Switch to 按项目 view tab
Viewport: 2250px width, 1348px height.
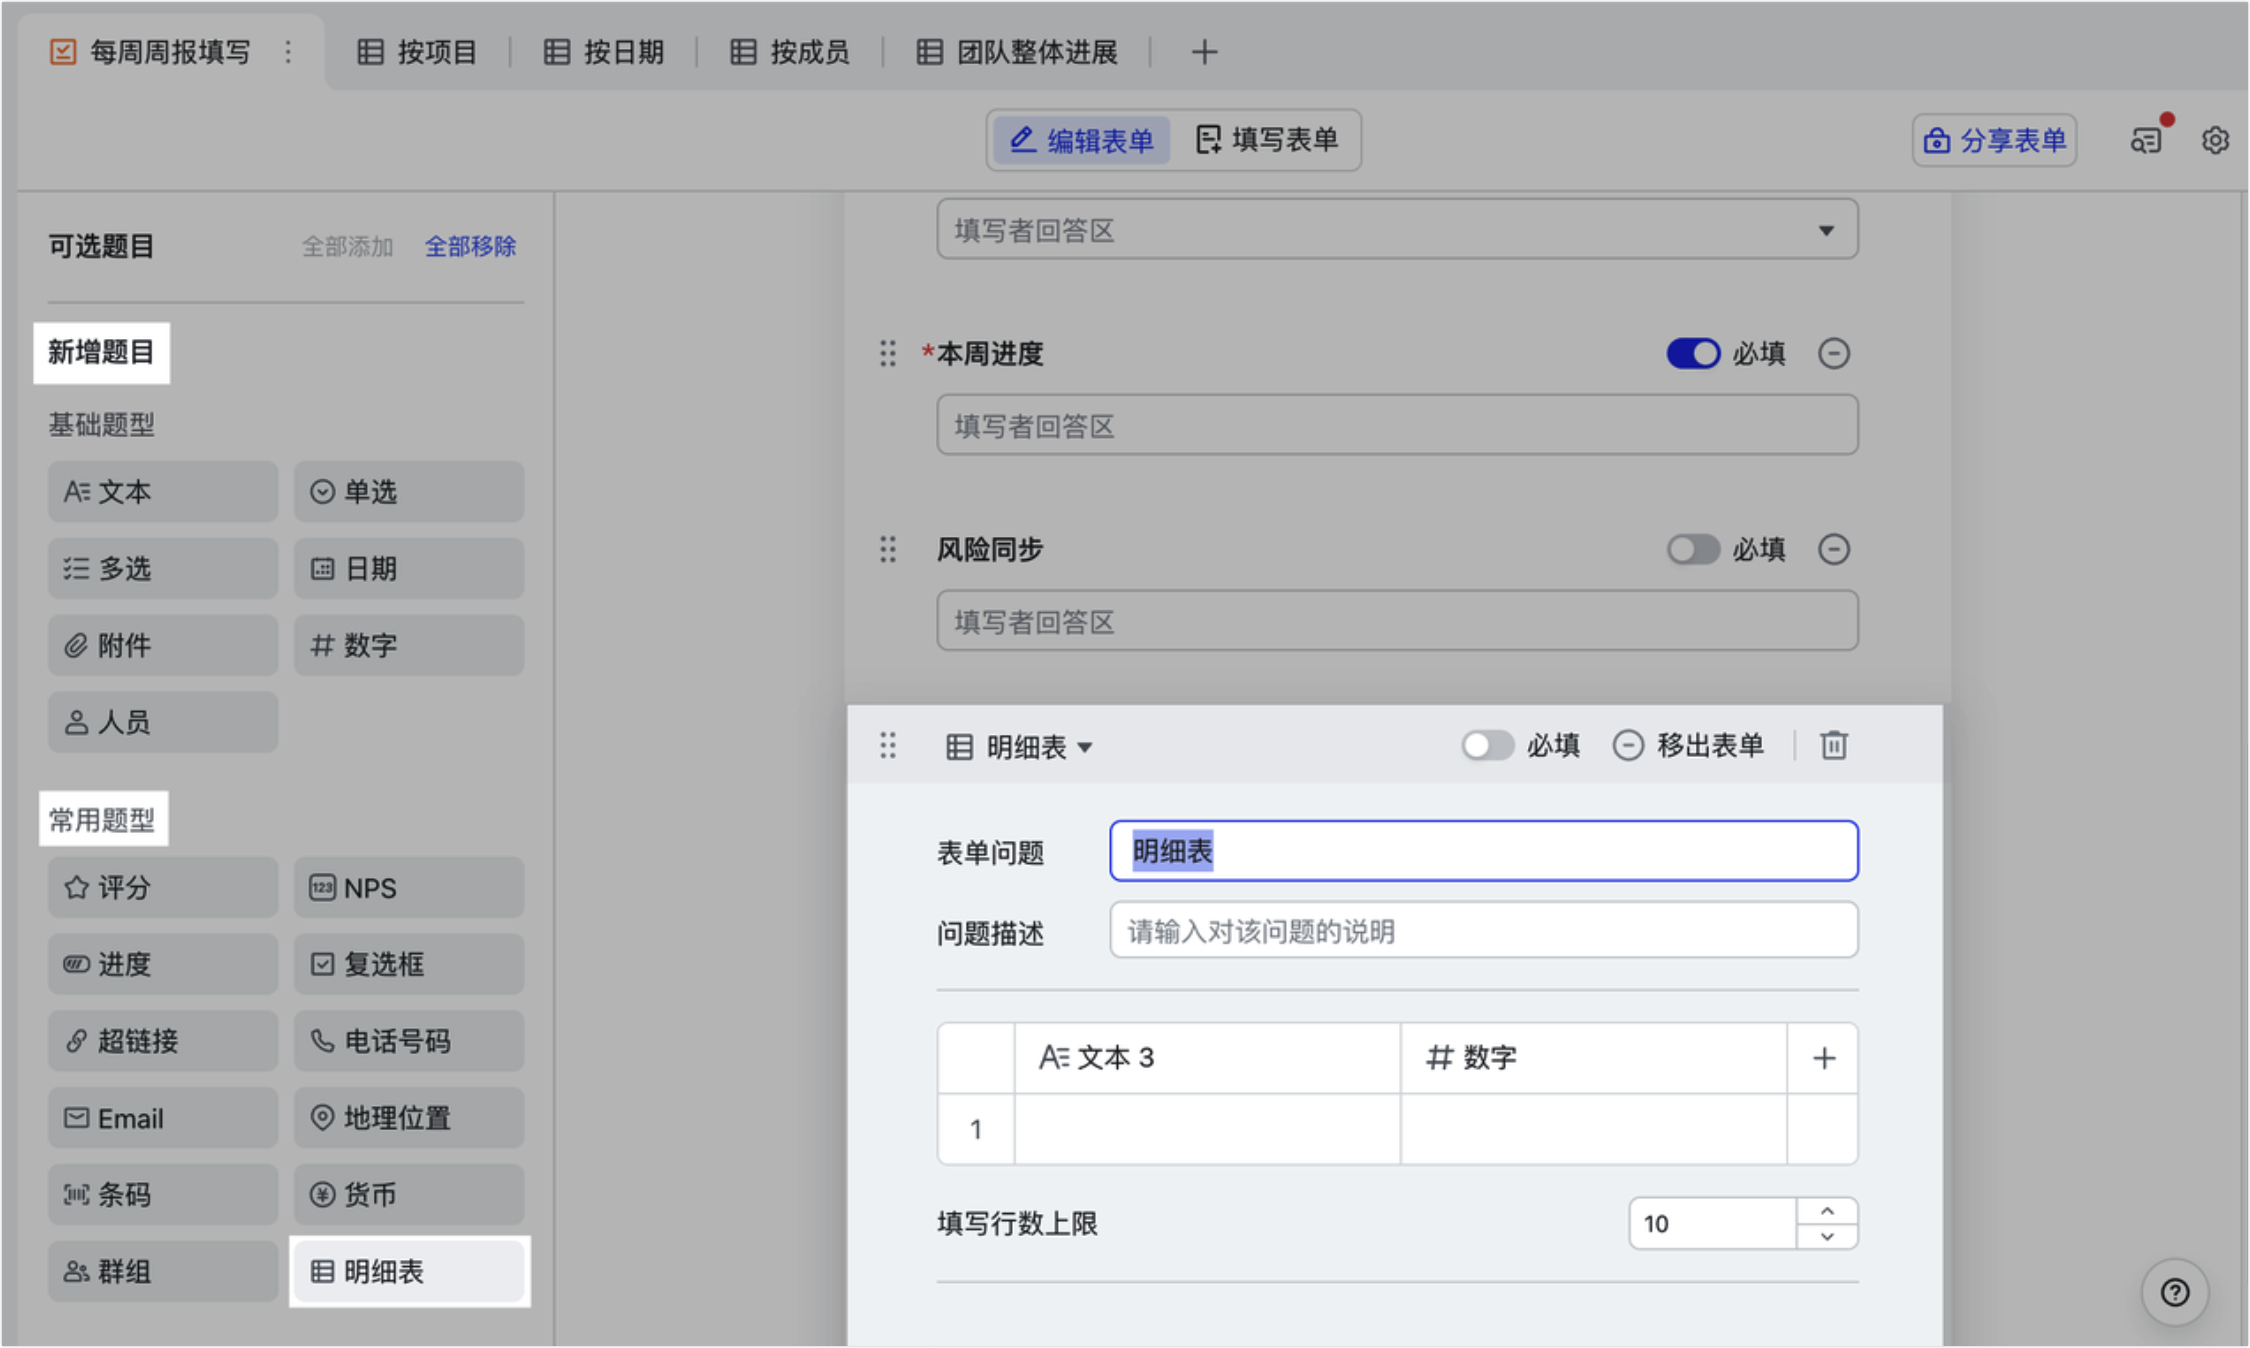click(418, 52)
